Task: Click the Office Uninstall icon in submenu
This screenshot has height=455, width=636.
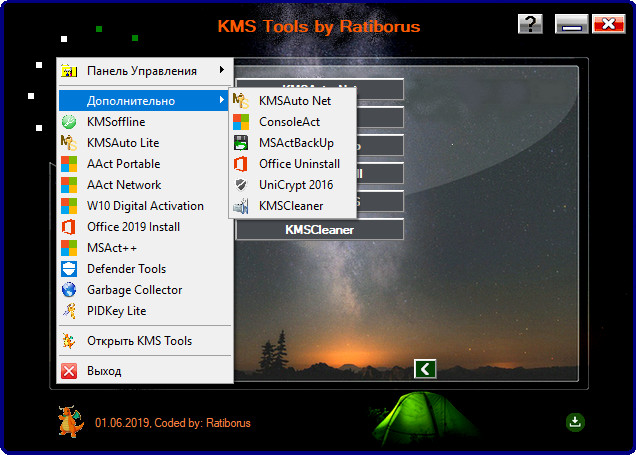Action: tap(240, 164)
